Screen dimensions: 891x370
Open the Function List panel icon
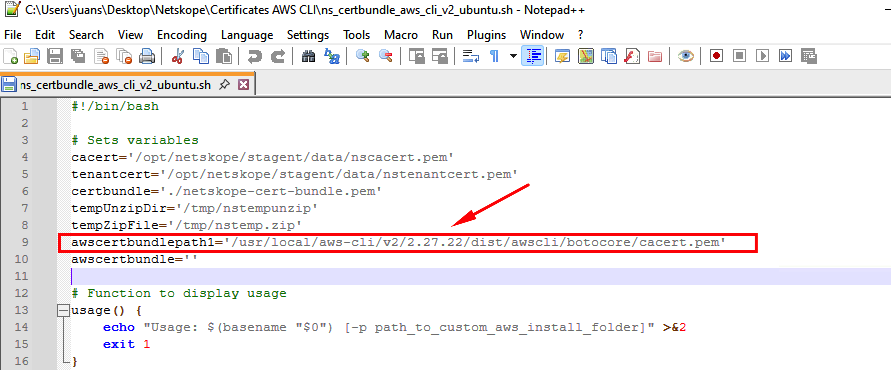click(632, 56)
